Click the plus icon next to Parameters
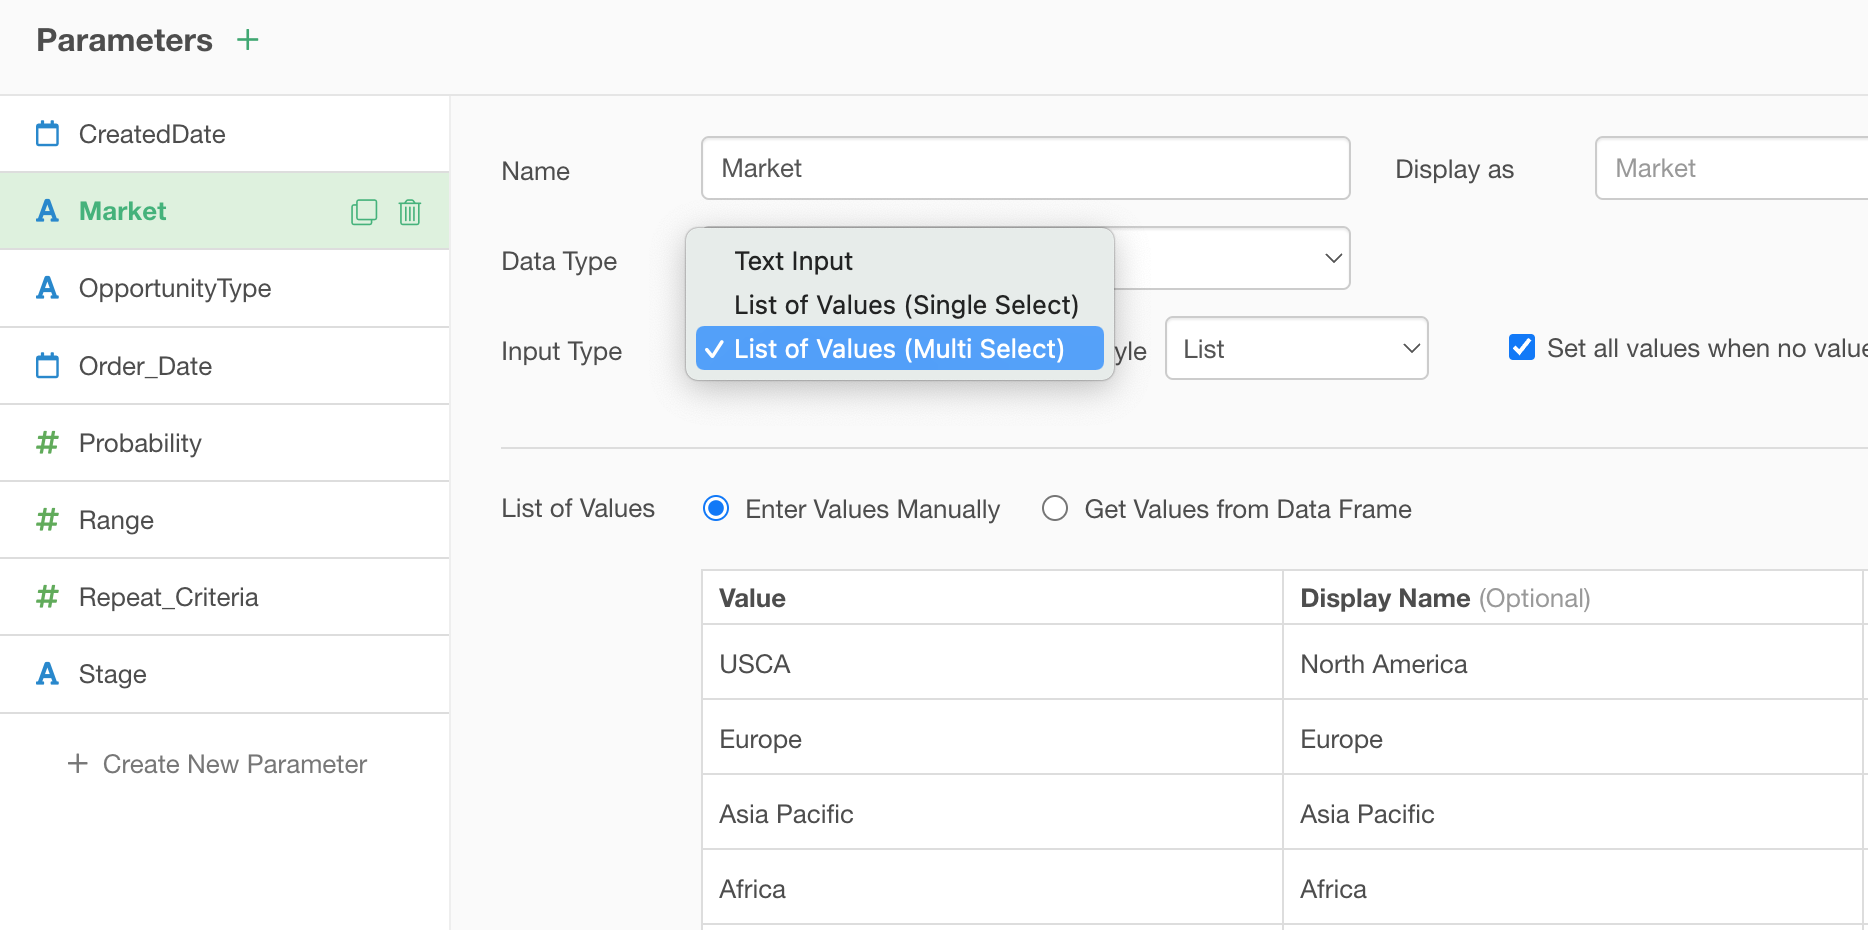The height and width of the screenshot is (930, 1868). 247,40
